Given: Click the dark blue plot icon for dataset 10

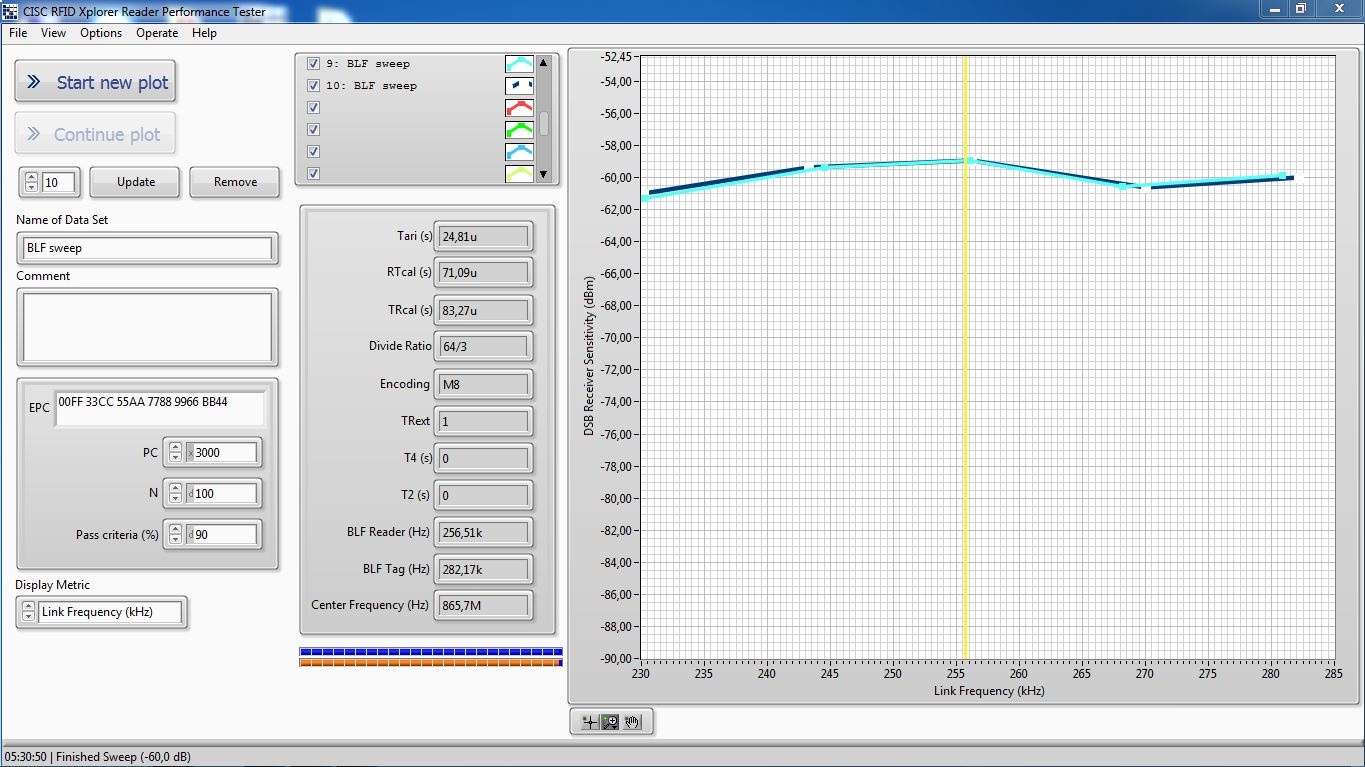Looking at the screenshot, I should pyautogui.click(x=519, y=86).
